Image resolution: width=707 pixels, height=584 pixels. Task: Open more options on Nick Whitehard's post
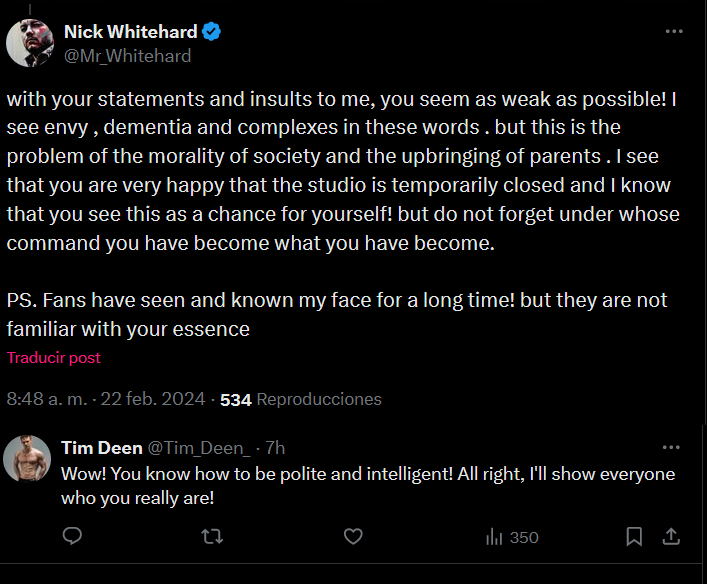click(674, 32)
